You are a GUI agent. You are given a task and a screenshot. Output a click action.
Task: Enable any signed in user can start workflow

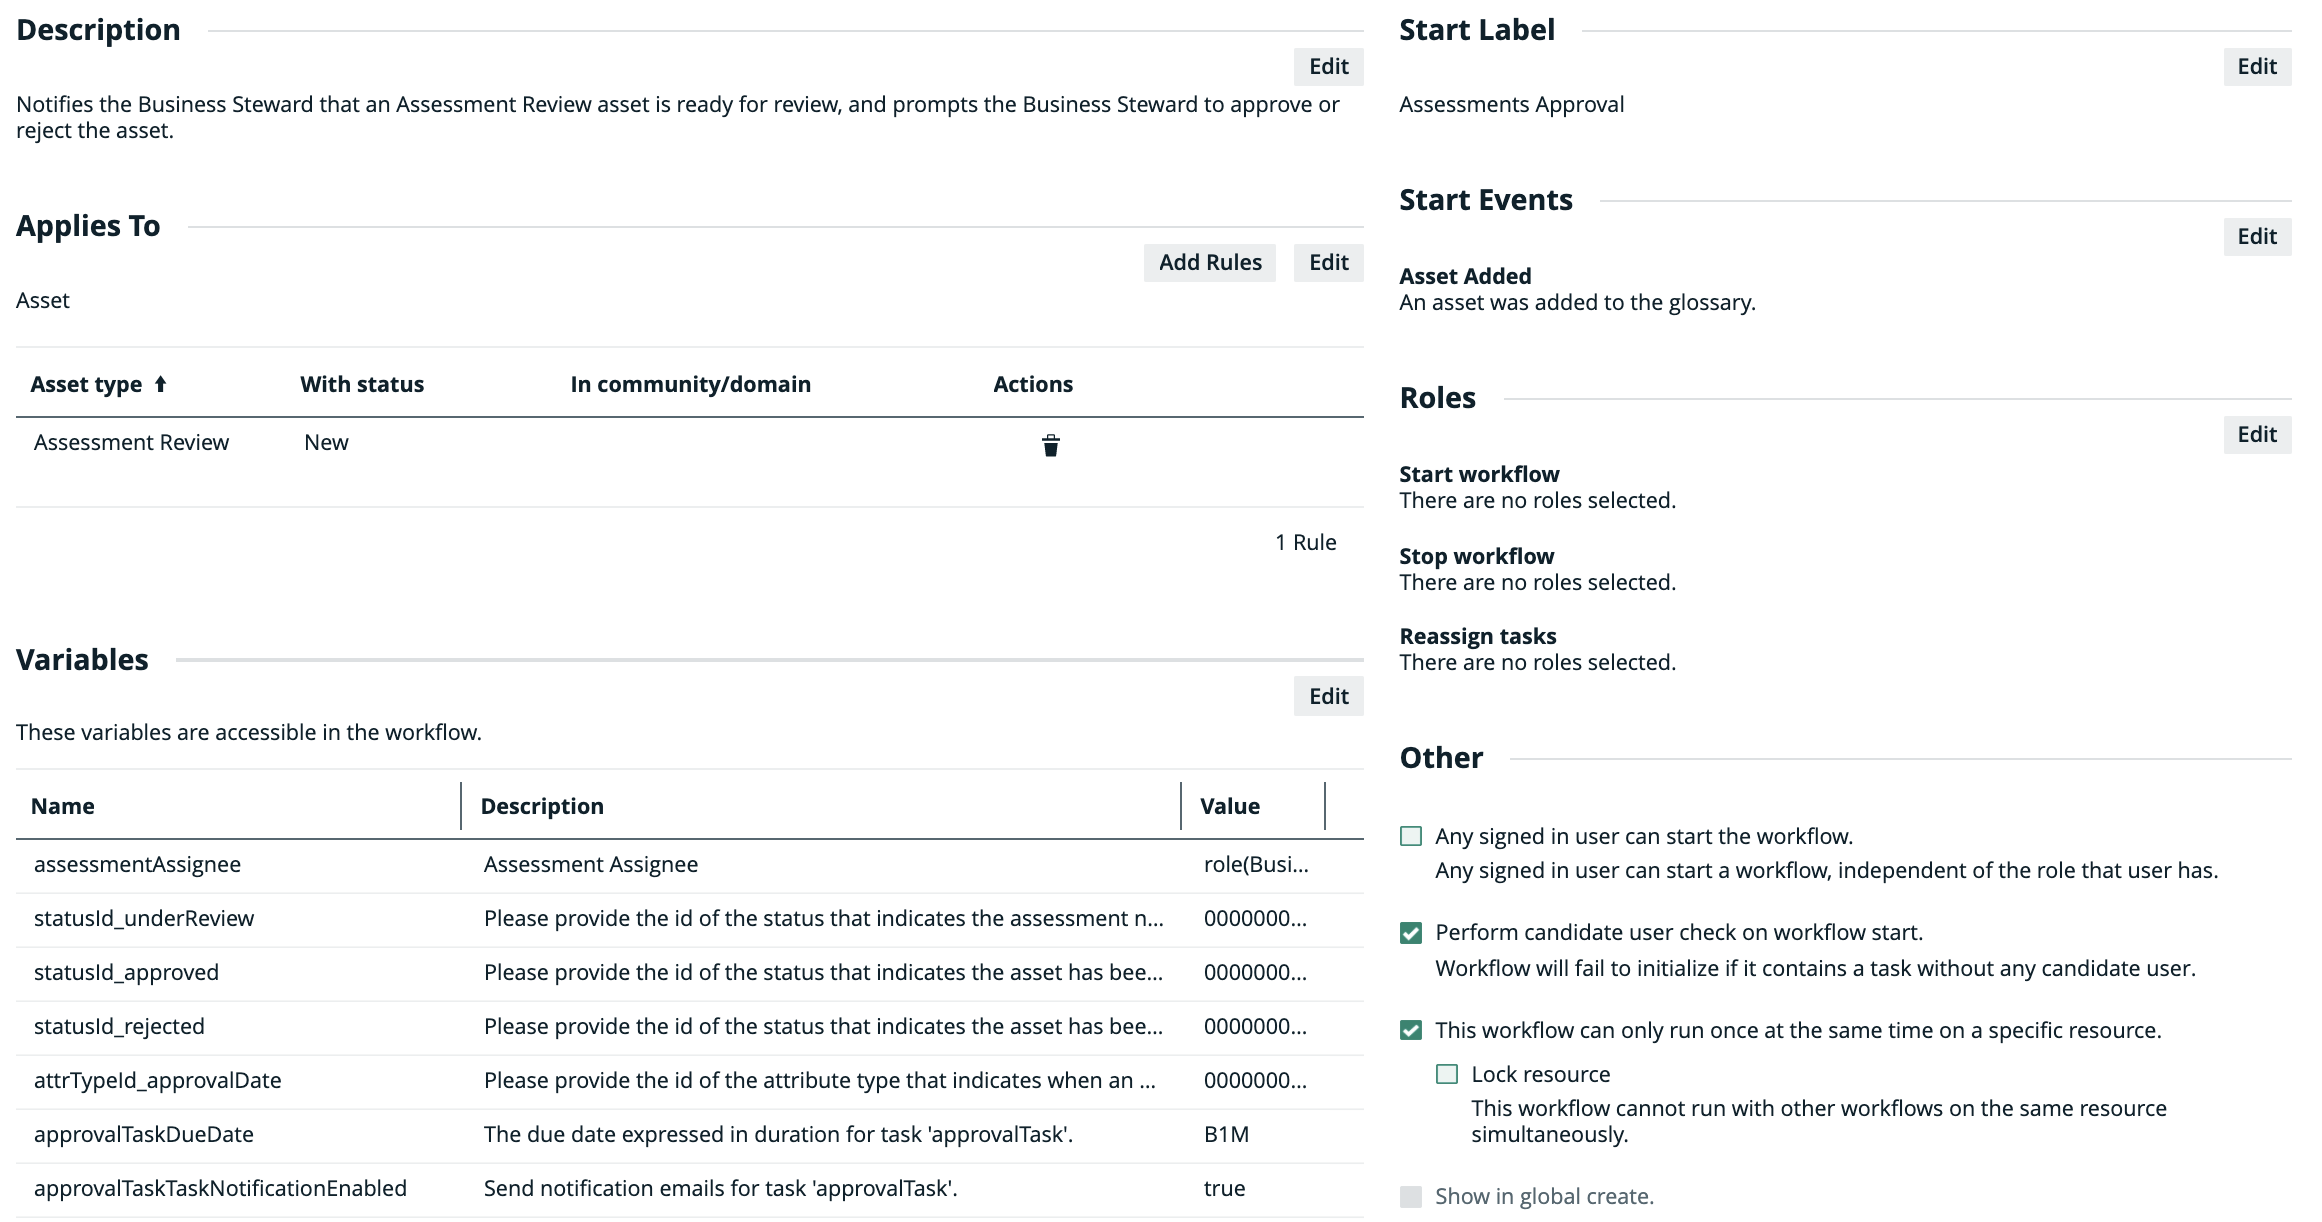pos(1411,836)
